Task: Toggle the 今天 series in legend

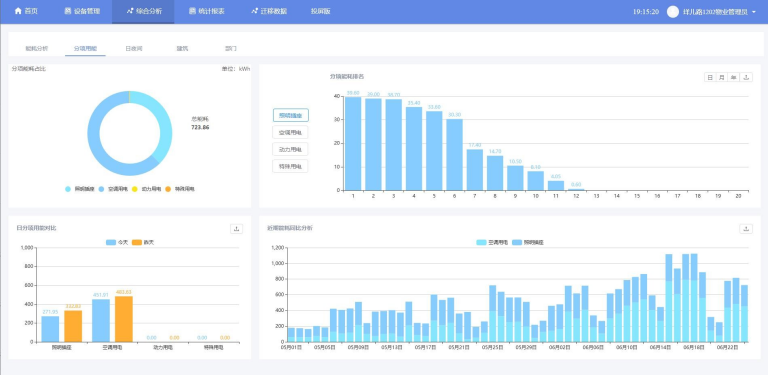Action: pos(117,242)
